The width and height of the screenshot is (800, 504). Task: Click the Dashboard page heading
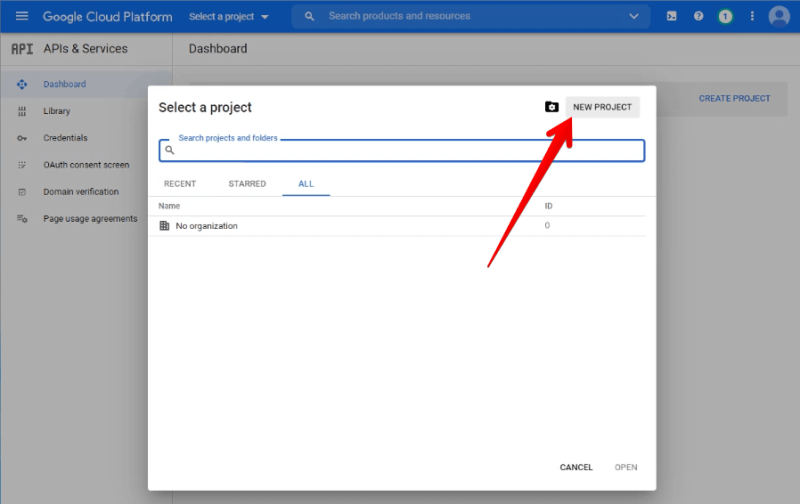click(x=218, y=49)
